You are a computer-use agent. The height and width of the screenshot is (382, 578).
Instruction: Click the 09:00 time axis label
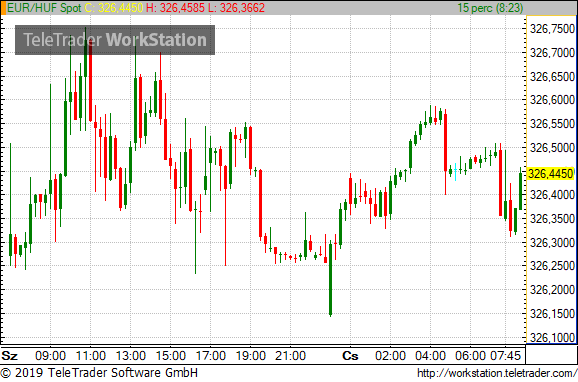pyautogui.click(x=51, y=356)
